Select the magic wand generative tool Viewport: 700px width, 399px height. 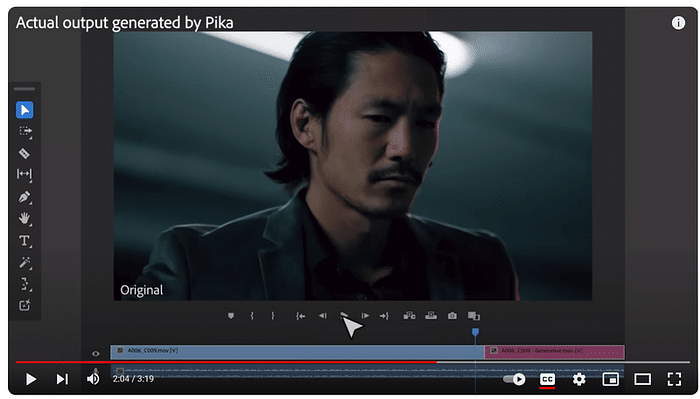25,262
